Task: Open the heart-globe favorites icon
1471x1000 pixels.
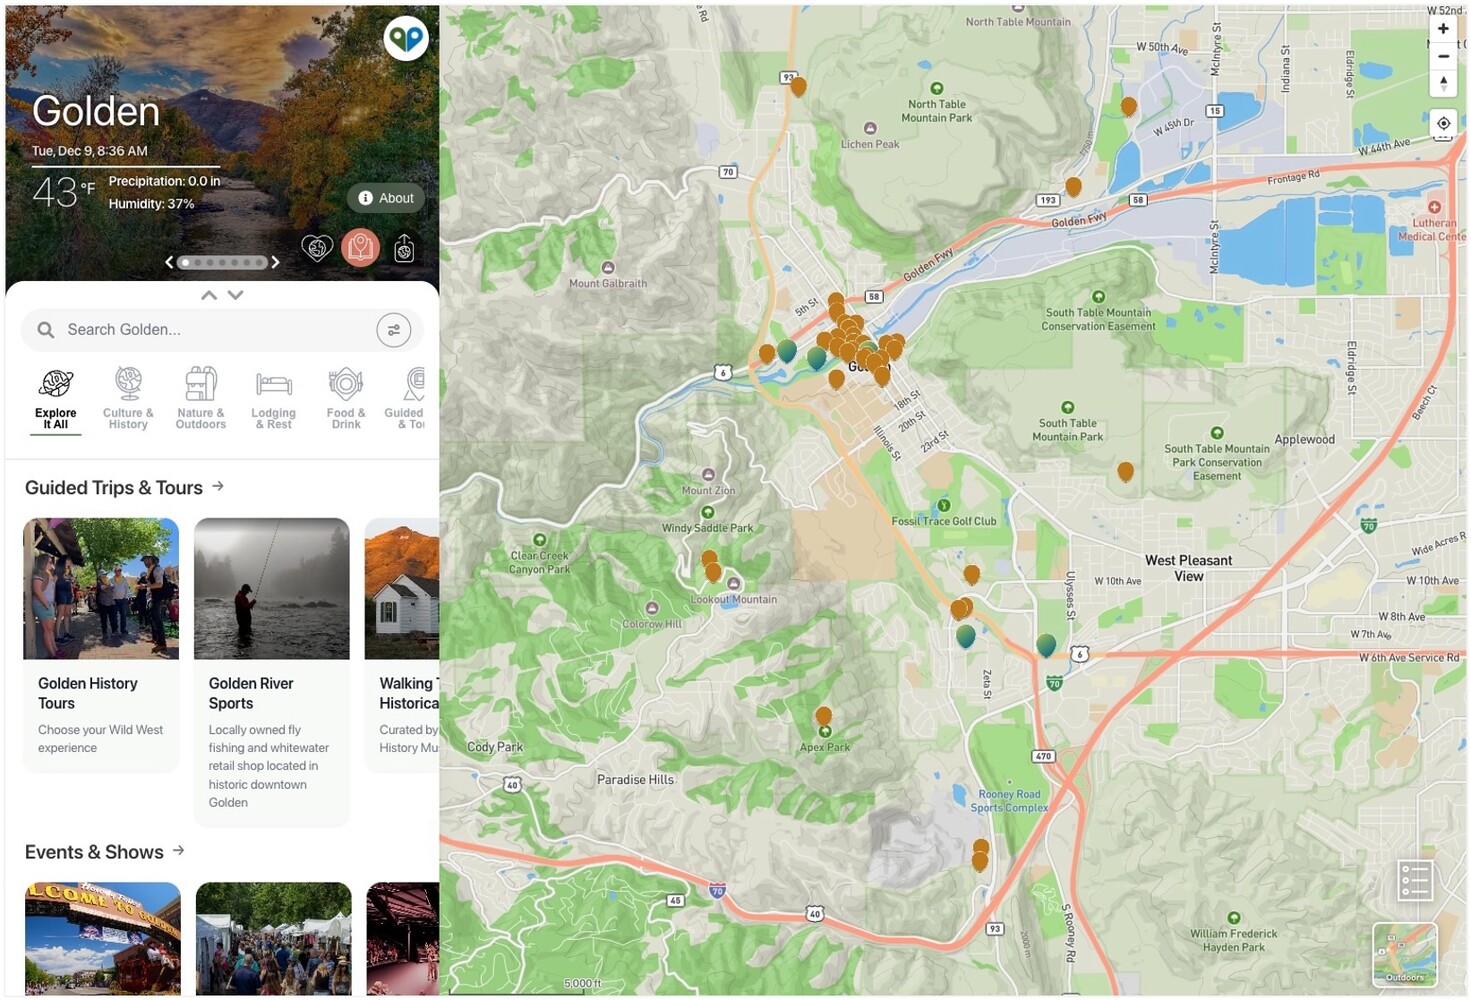Action: click(x=317, y=248)
